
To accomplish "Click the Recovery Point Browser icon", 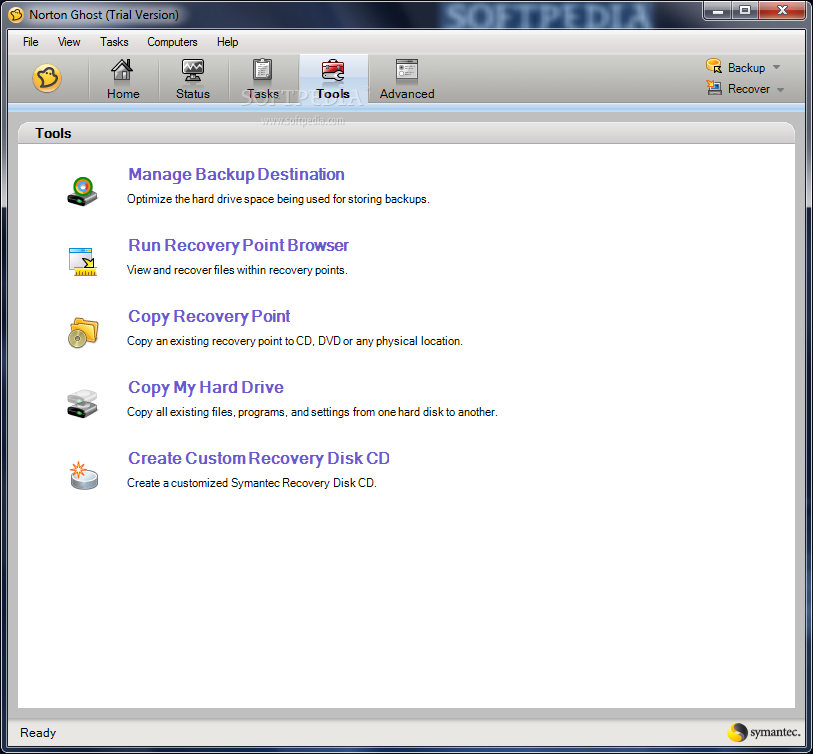I will point(82,262).
